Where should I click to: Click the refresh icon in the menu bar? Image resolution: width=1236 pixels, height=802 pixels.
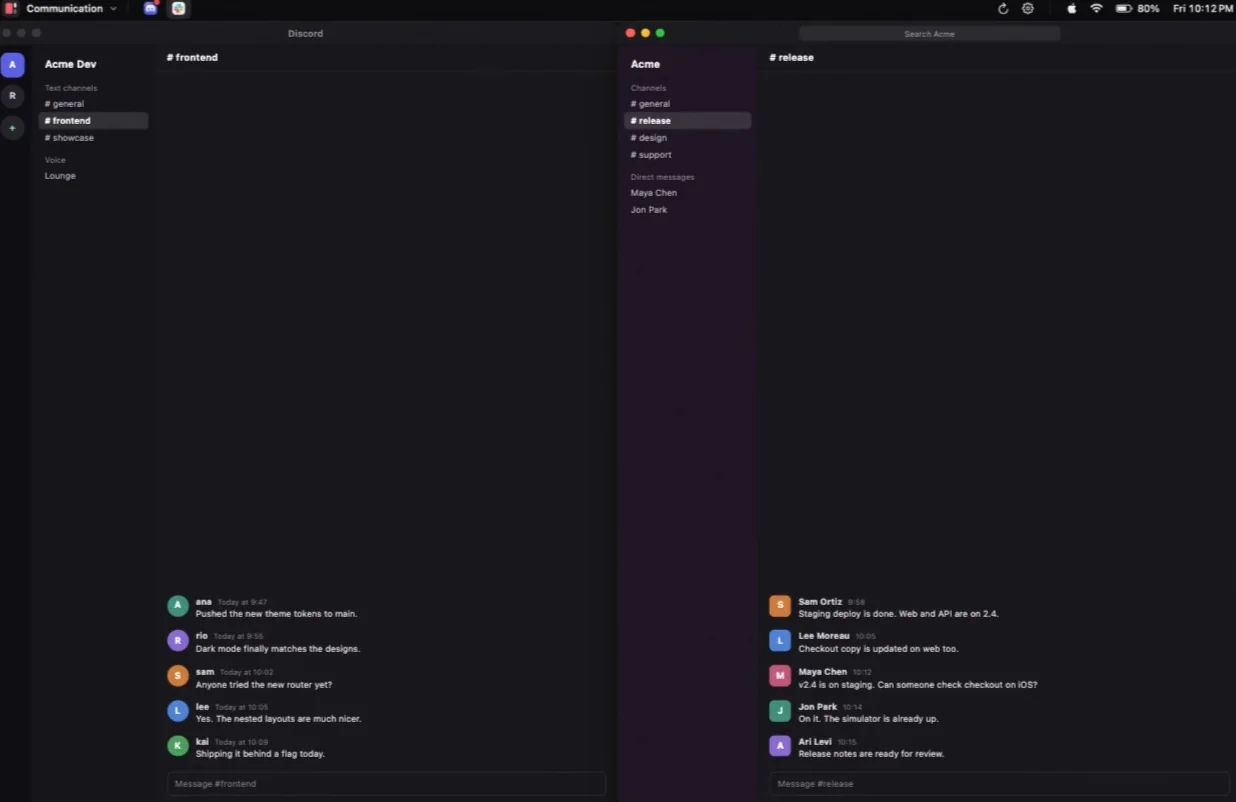click(x=1003, y=8)
